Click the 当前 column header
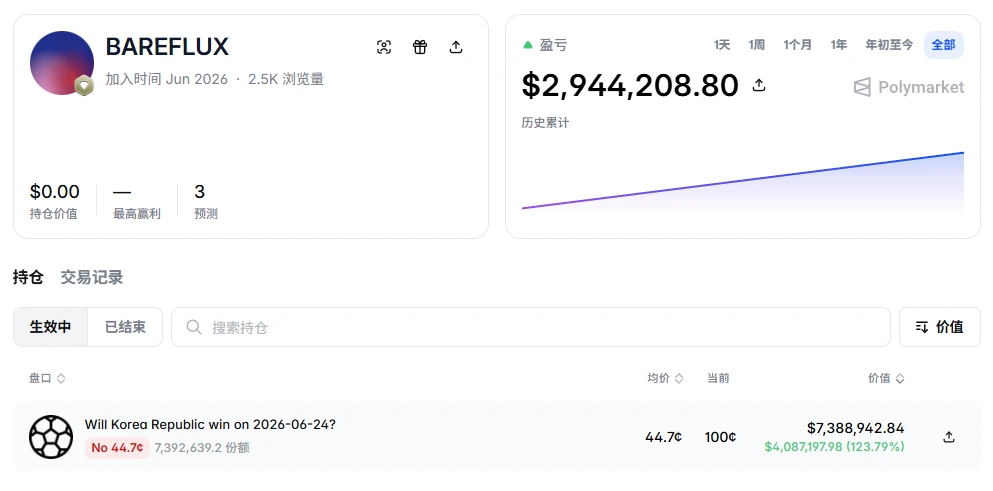 tap(718, 378)
